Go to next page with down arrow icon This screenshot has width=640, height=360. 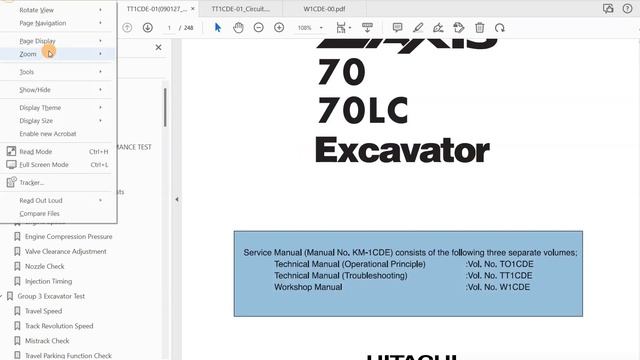pyautogui.click(x=148, y=28)
